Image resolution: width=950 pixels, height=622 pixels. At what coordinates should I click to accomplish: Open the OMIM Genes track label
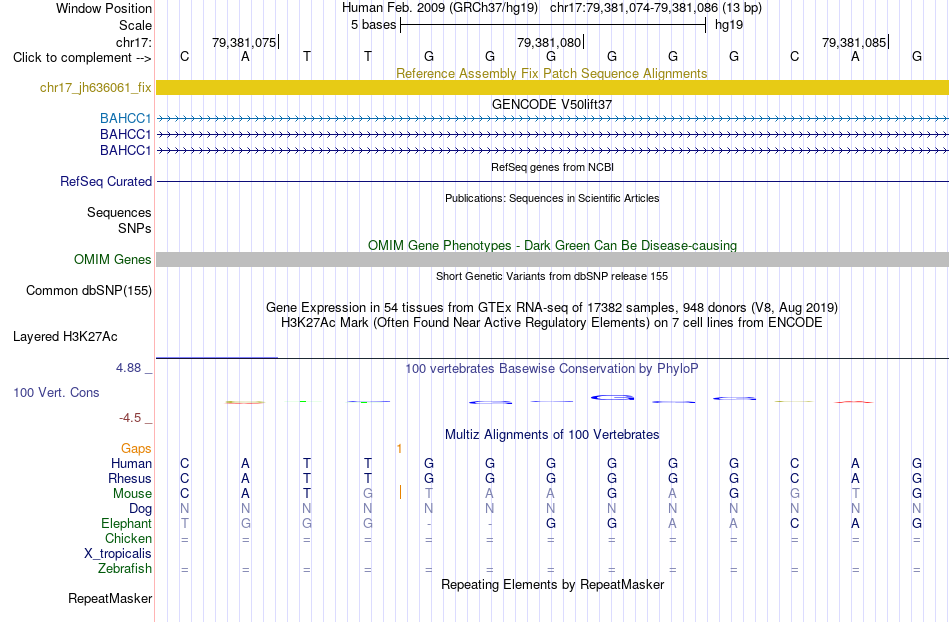click(112, 259)
